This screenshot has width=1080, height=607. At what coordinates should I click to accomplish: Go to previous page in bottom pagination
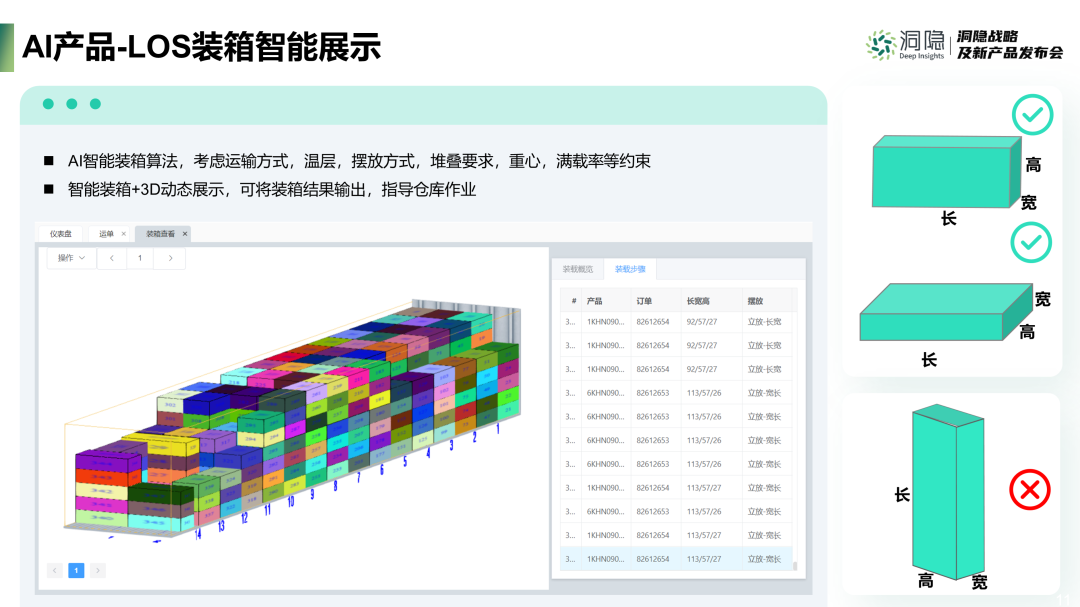[x=54, y=570]
